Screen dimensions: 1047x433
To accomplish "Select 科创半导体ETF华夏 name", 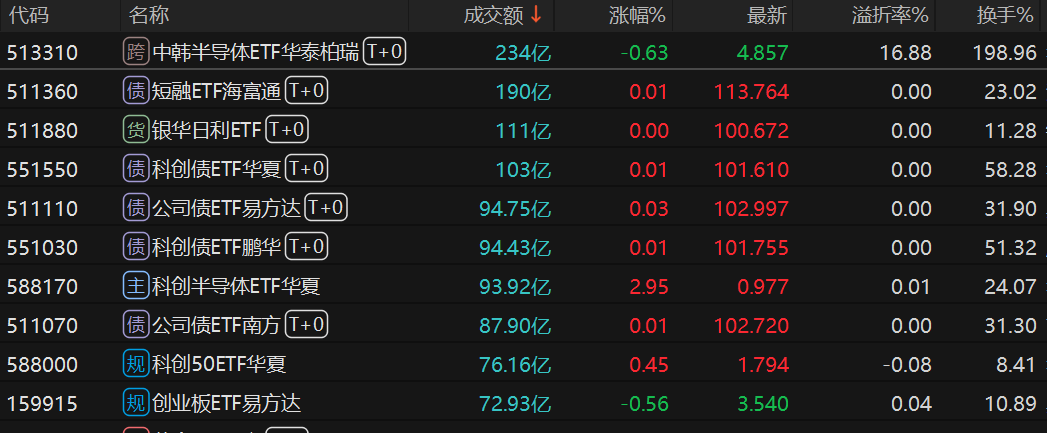I will (x=236, y=287).
